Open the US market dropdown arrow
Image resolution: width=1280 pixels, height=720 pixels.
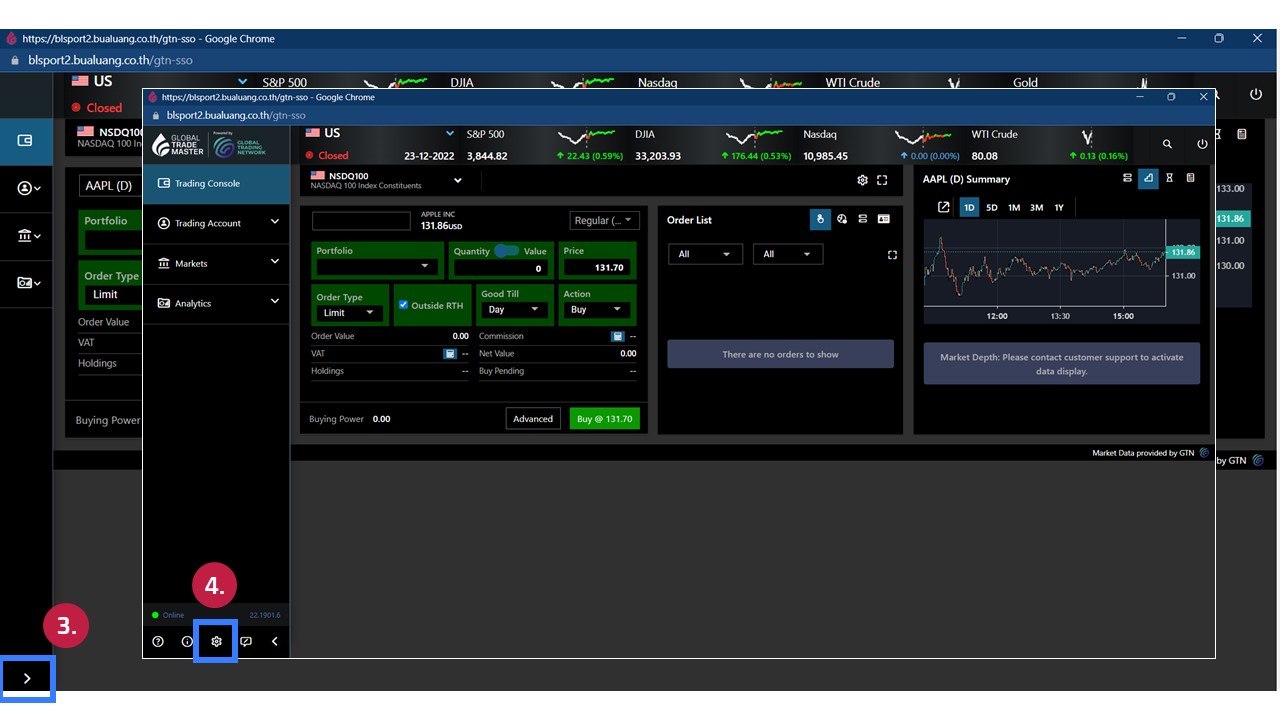coord(450,134)
